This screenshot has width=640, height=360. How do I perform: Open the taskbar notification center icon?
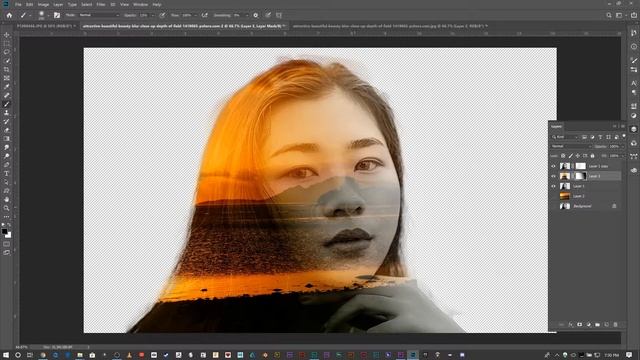pos(629,355)
